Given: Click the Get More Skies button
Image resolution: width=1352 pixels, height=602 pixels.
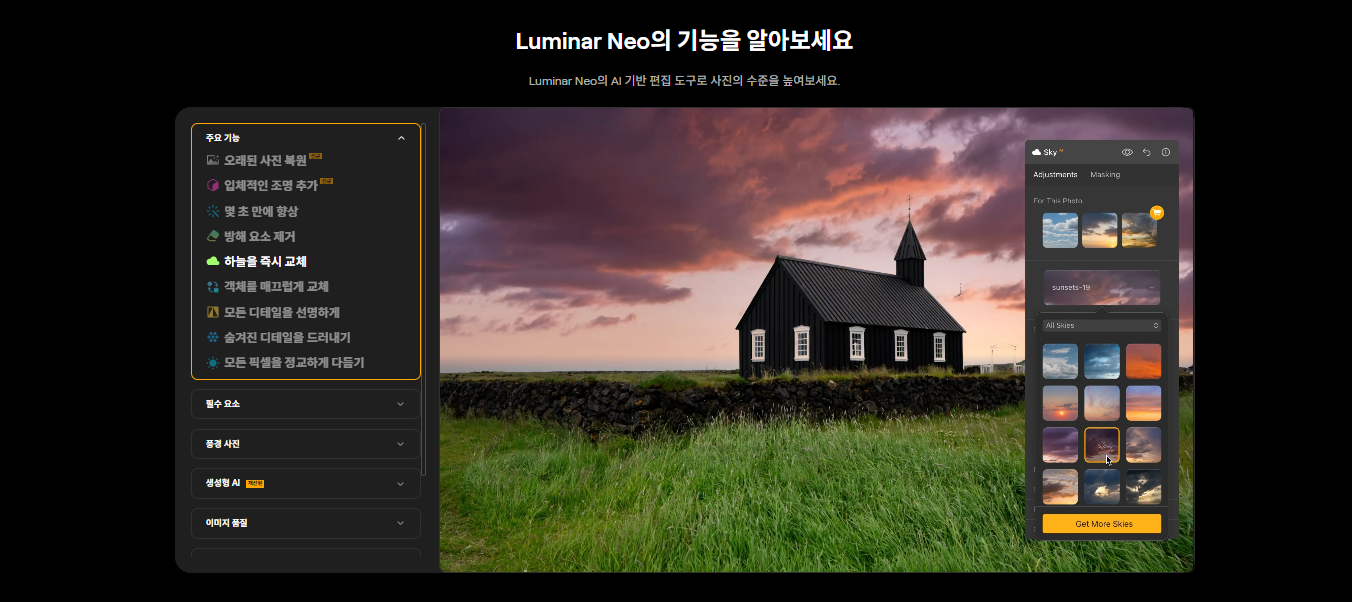Looking at the screenshot, I should [1102, 524].
